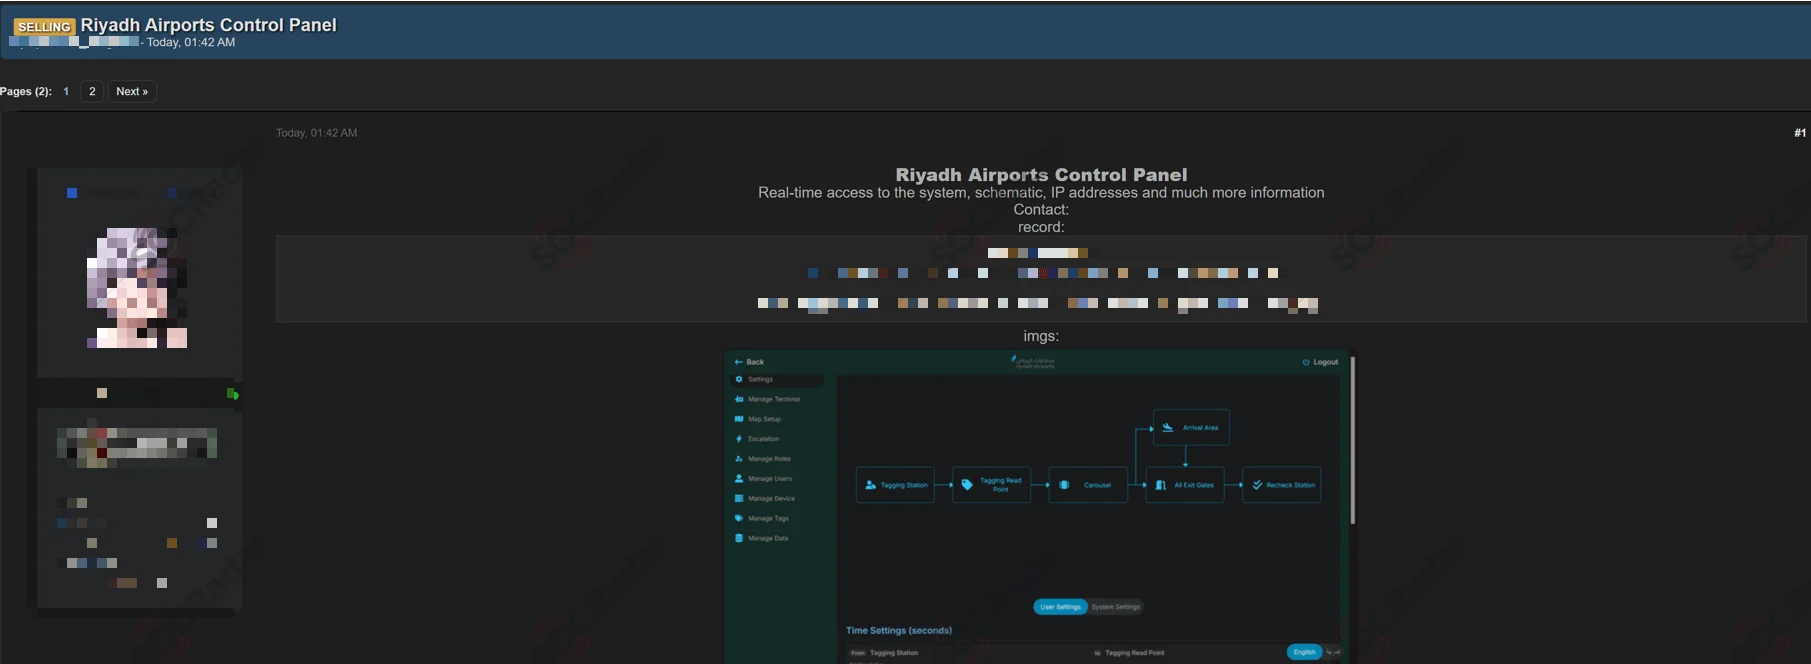This screenshot has width=1811, height=664.
Task: Open the poster's pixelated avatar image
Action: [x=137, y=287]
